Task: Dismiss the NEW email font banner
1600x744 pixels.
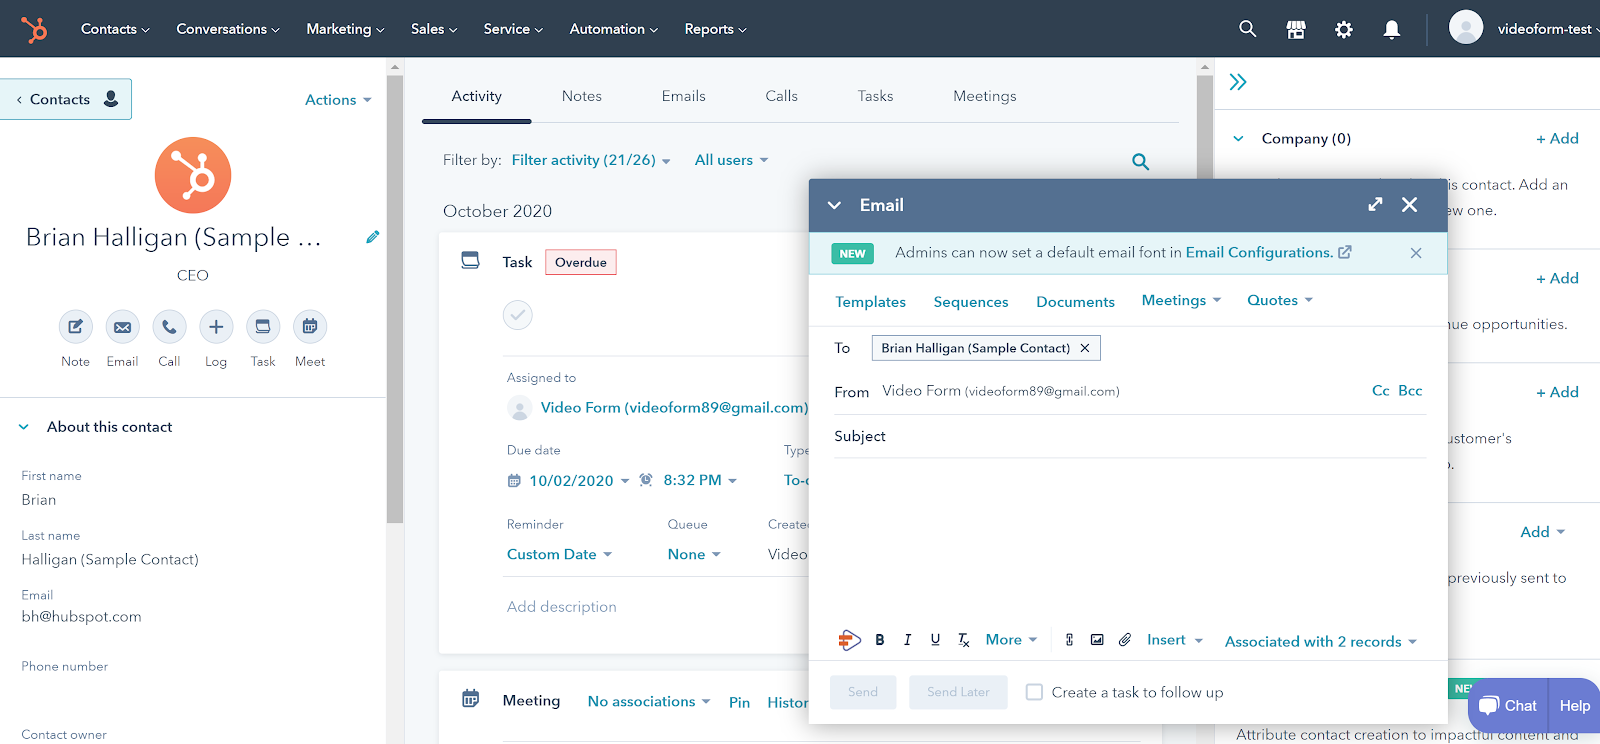Action: [x=1415, y=253]
